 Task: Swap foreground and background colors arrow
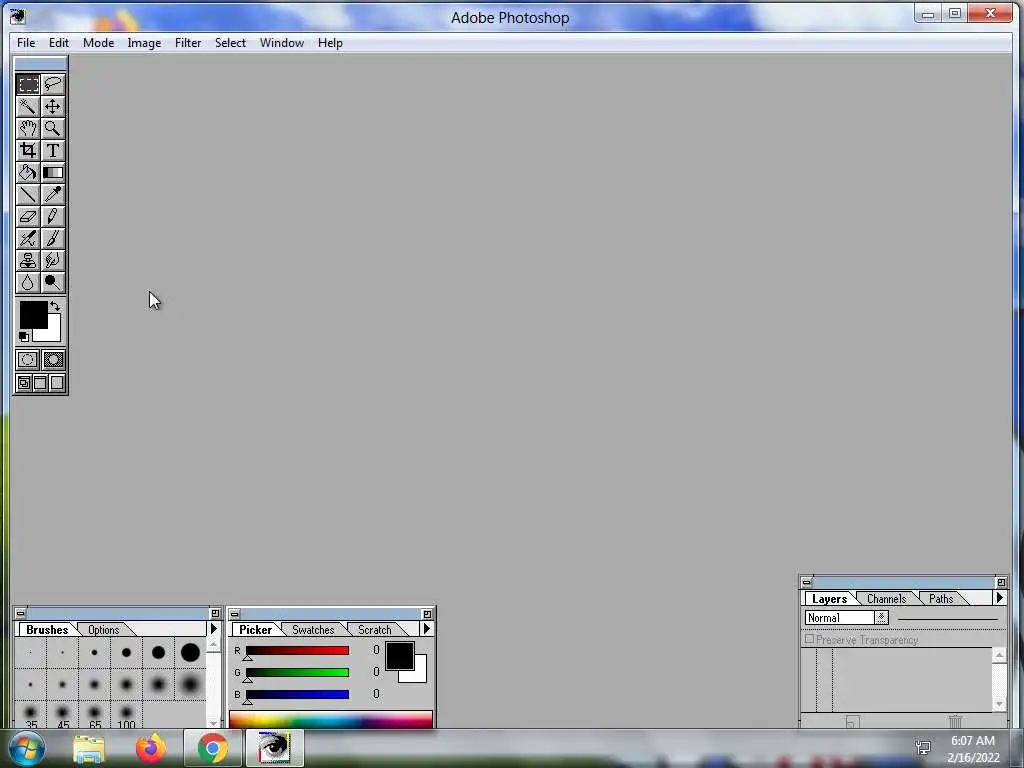(56, 306)
